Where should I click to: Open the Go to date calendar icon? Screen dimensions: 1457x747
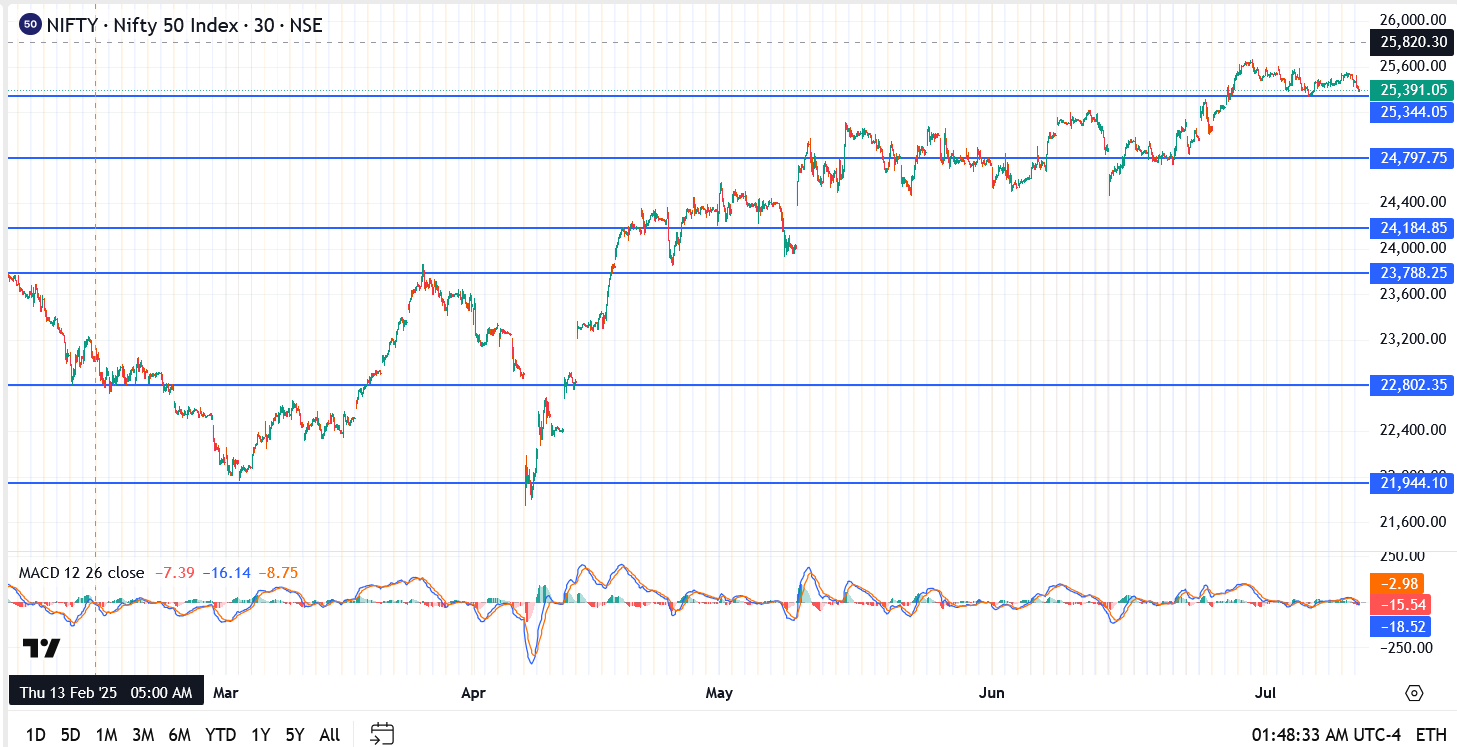point(382,734)
